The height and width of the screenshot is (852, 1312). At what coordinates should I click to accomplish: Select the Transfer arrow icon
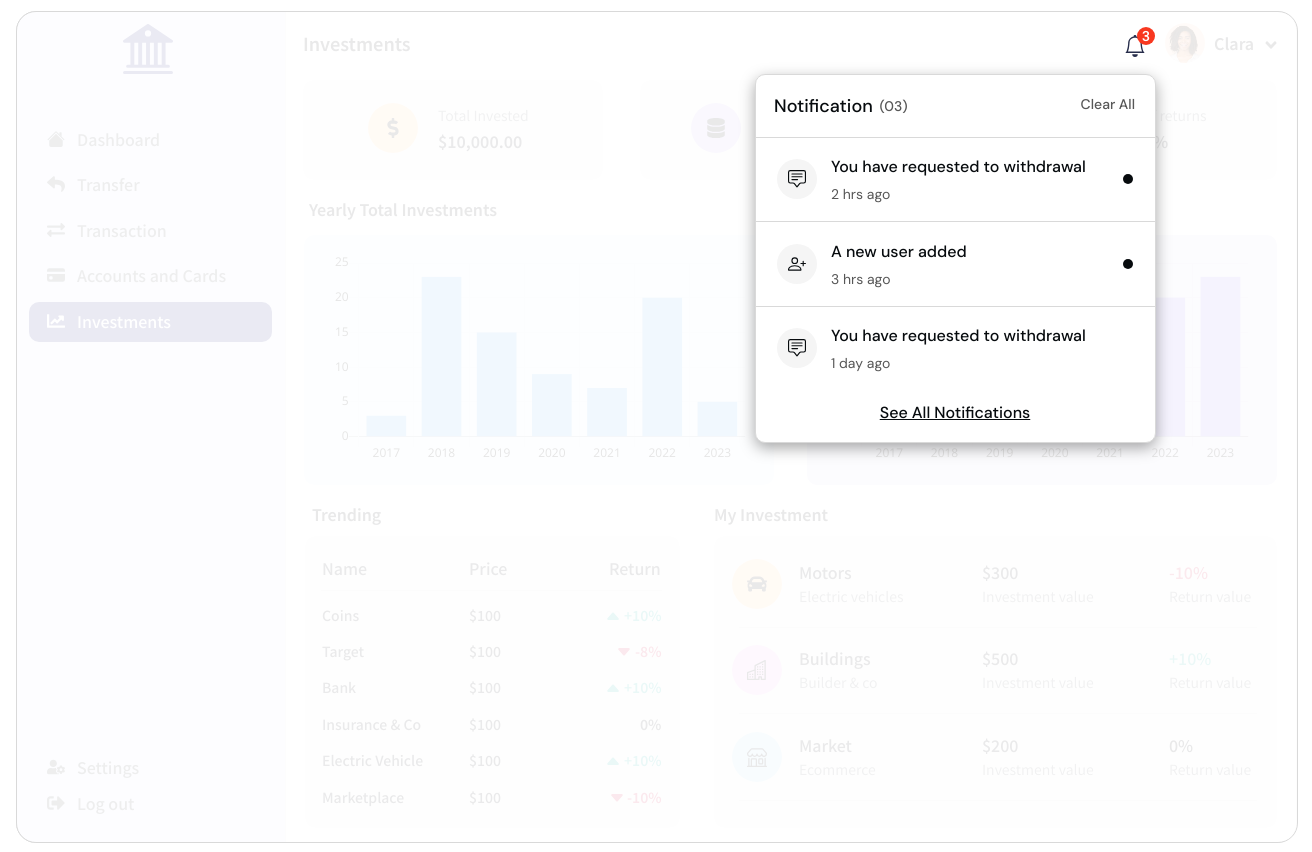point(56,185)
